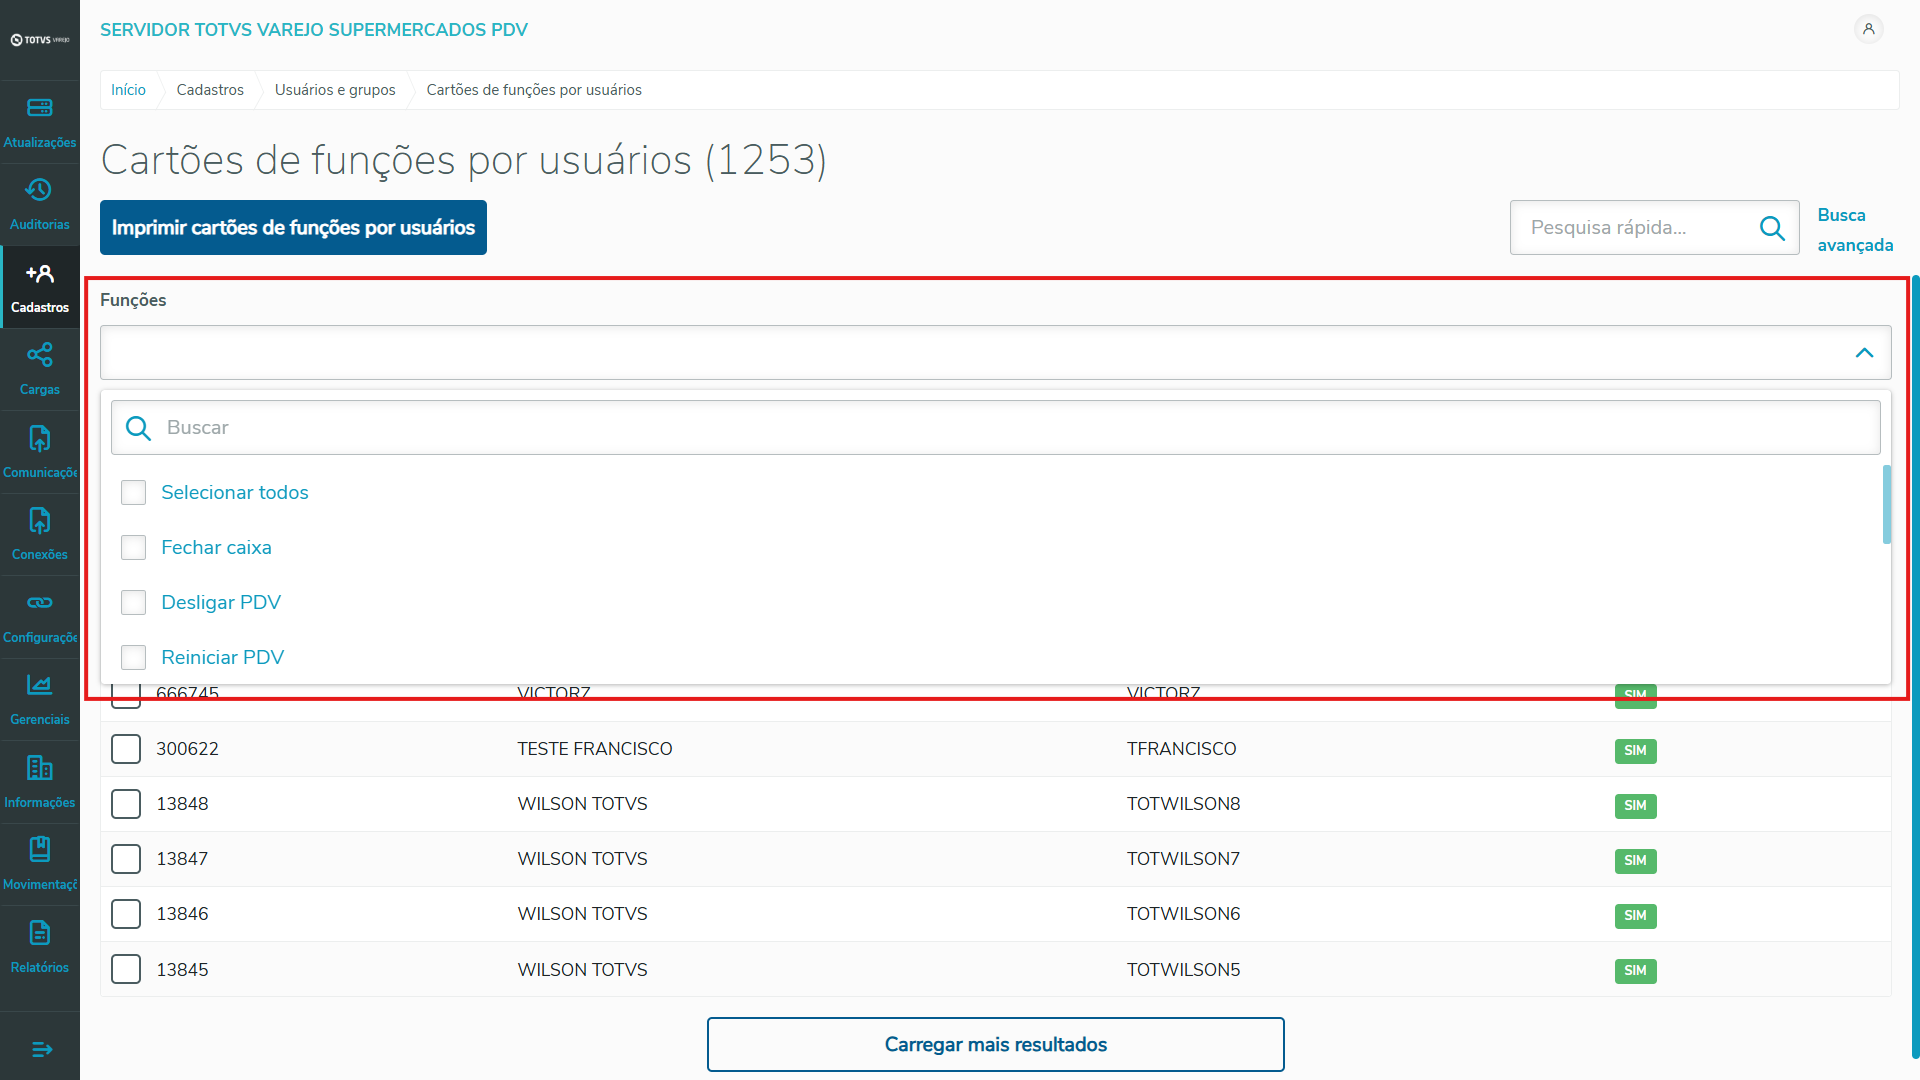Screen dimensions: 1920x1080
Task: Open the Auditorias history icon
Action: point(40,190)
